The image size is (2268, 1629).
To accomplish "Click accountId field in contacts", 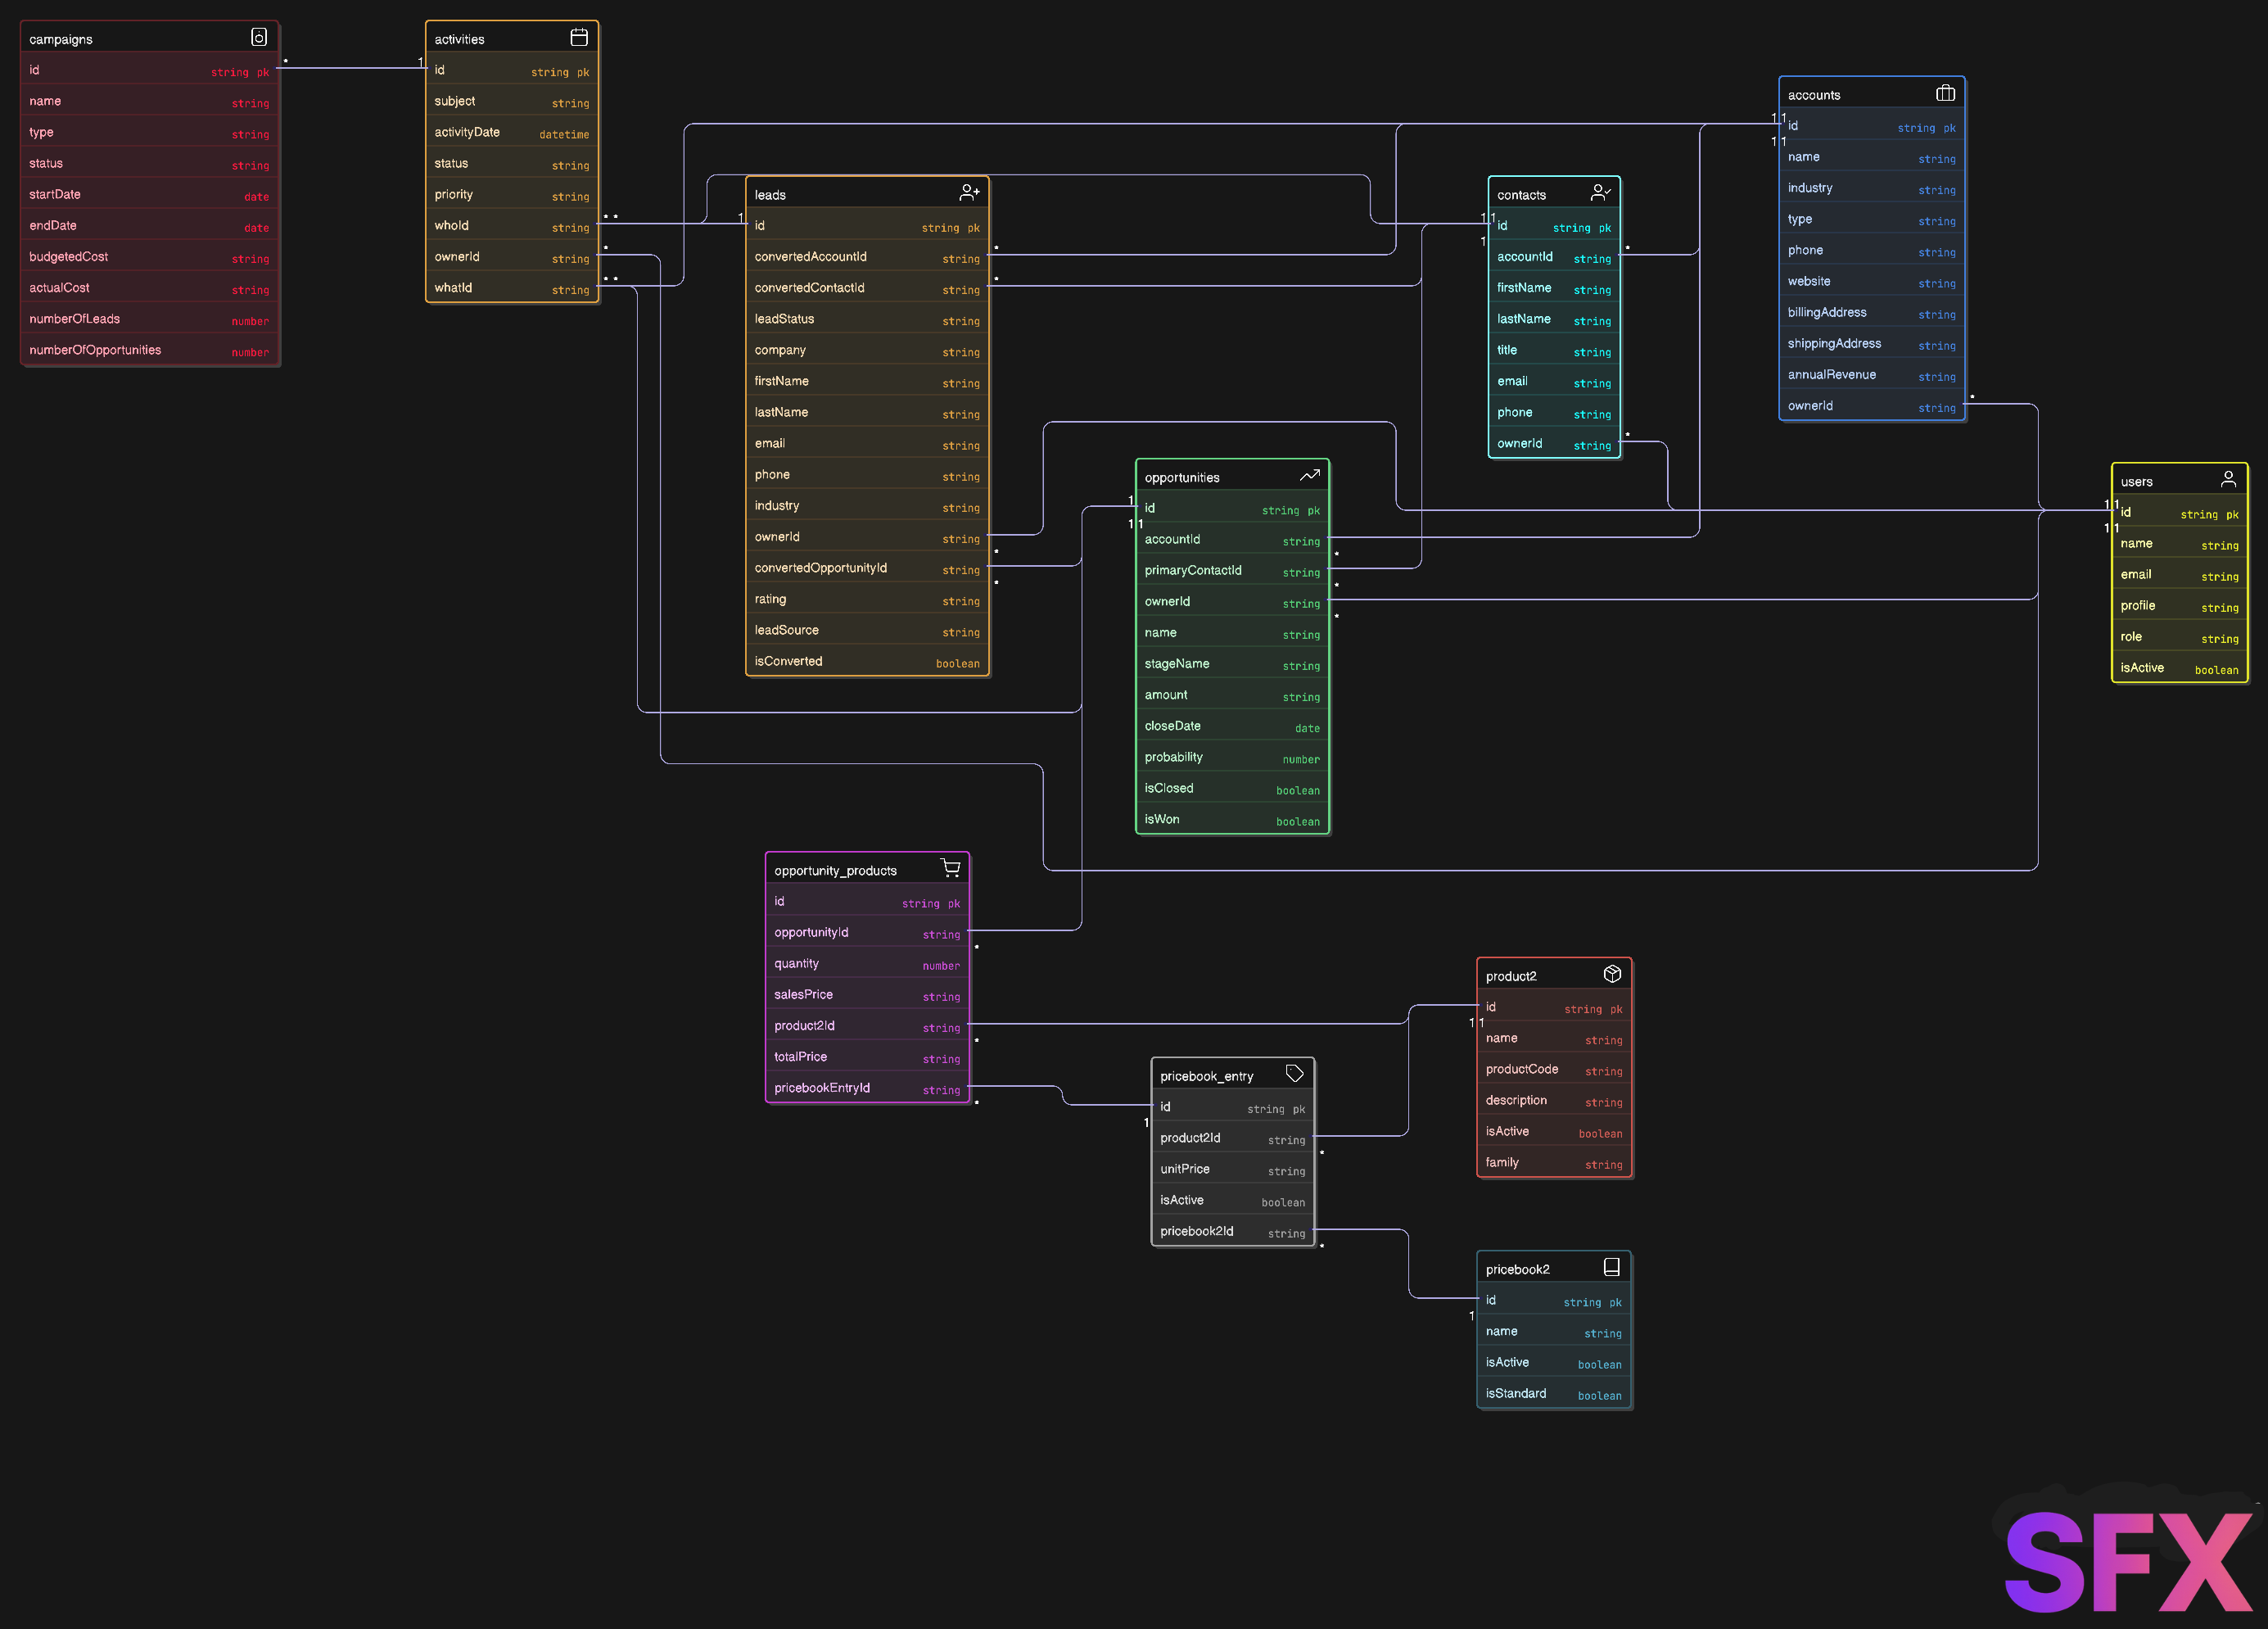I will coord(1554,257).
